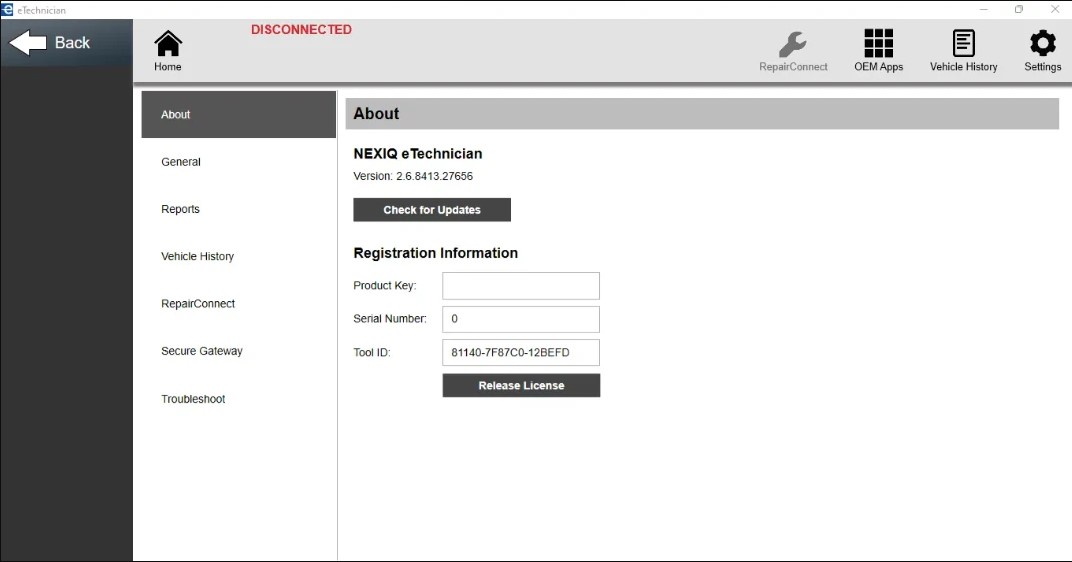
Task: Click the Tool ID text box
Action: 521,352
